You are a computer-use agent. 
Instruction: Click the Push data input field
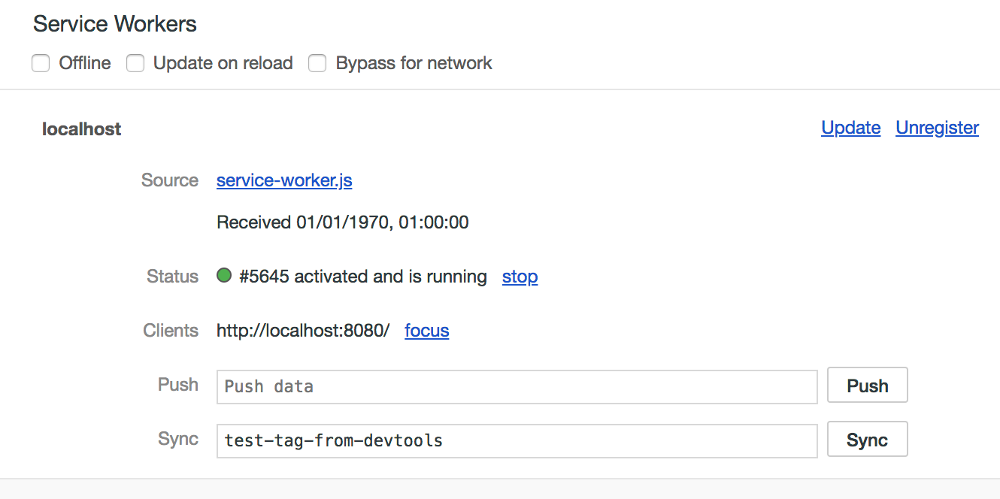coord(517,387)
